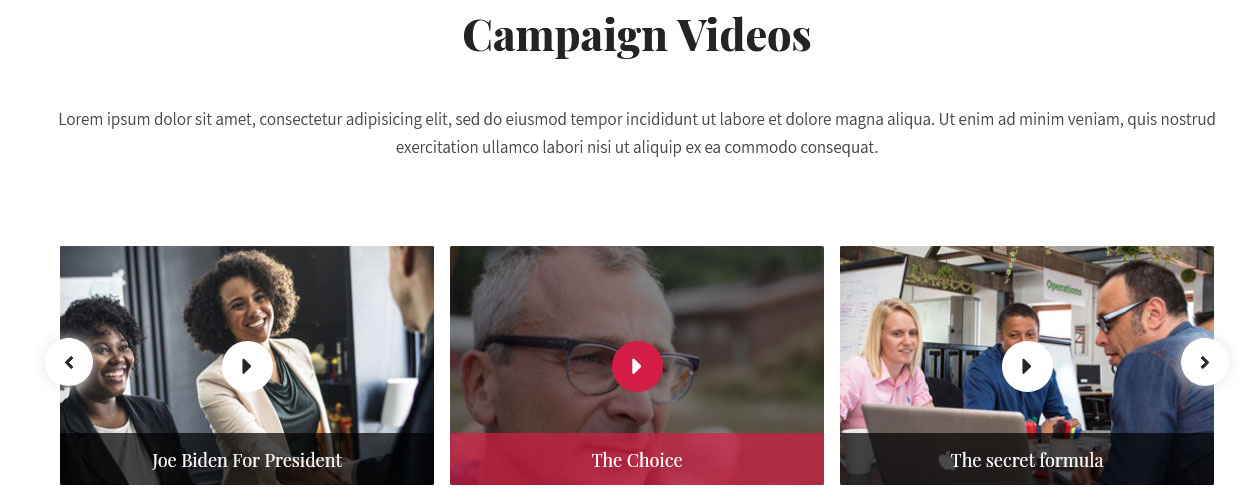1257x501 pixels.
Task: Select the red 'The Choice' caption bar
Action: click(637, 459)
